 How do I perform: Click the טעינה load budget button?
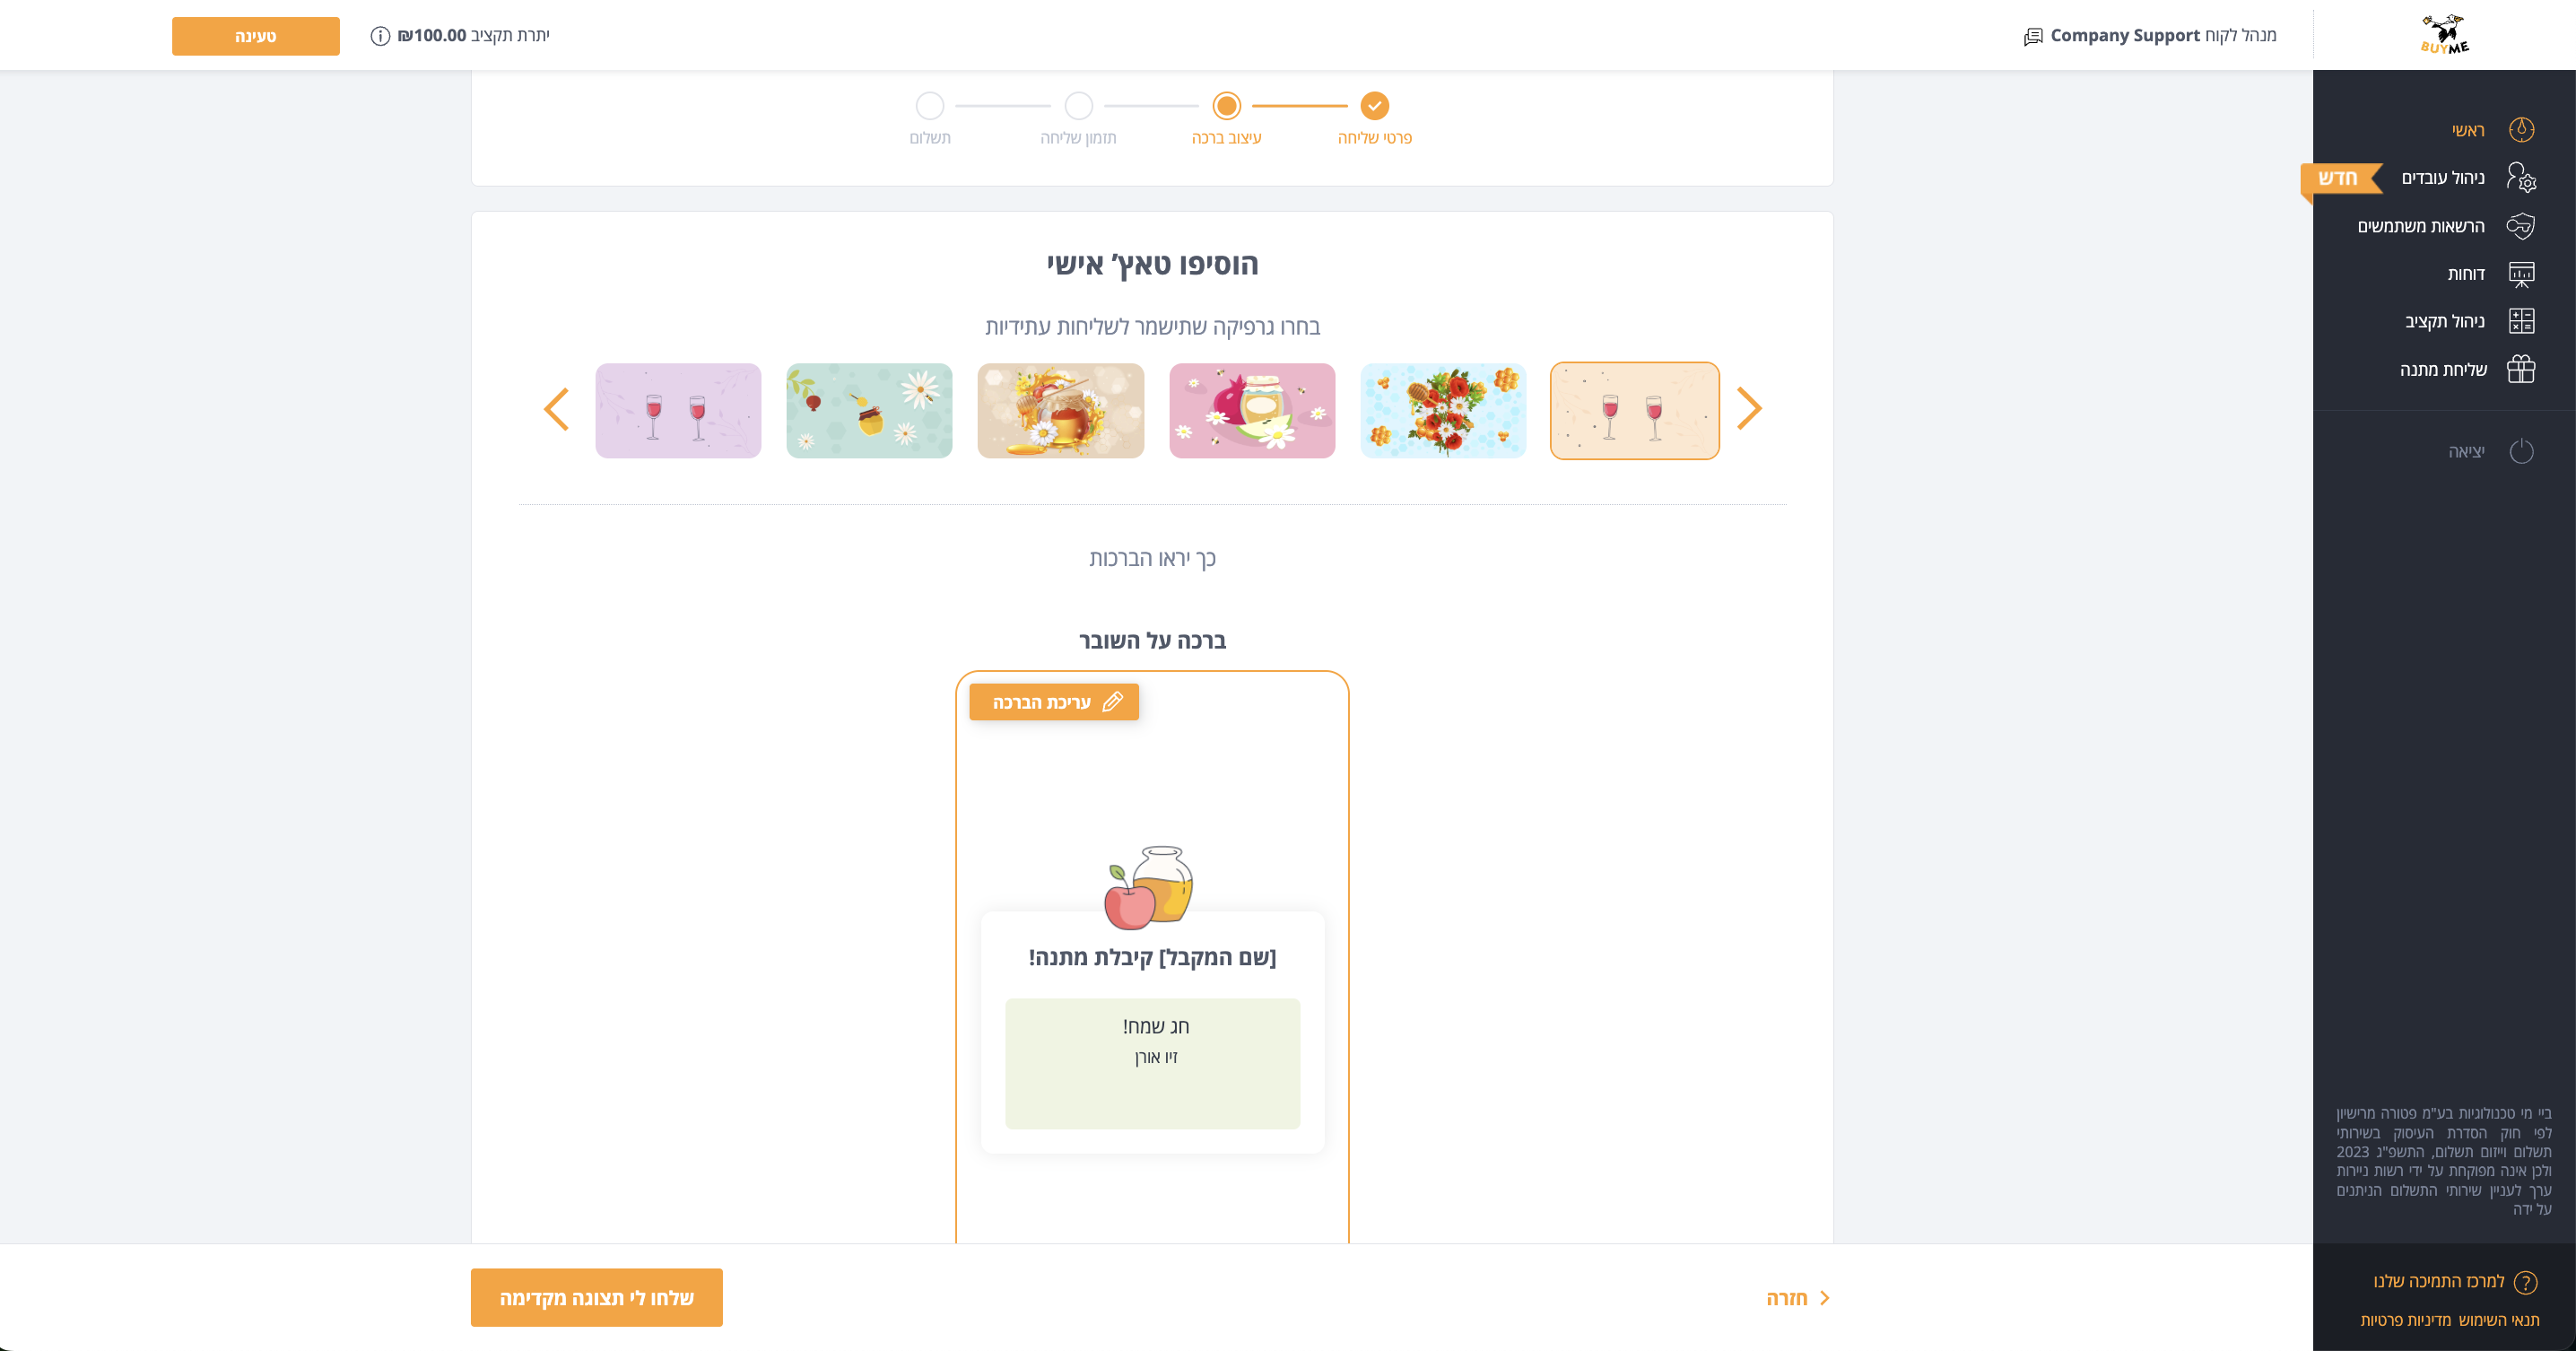[x=256, y=36]
